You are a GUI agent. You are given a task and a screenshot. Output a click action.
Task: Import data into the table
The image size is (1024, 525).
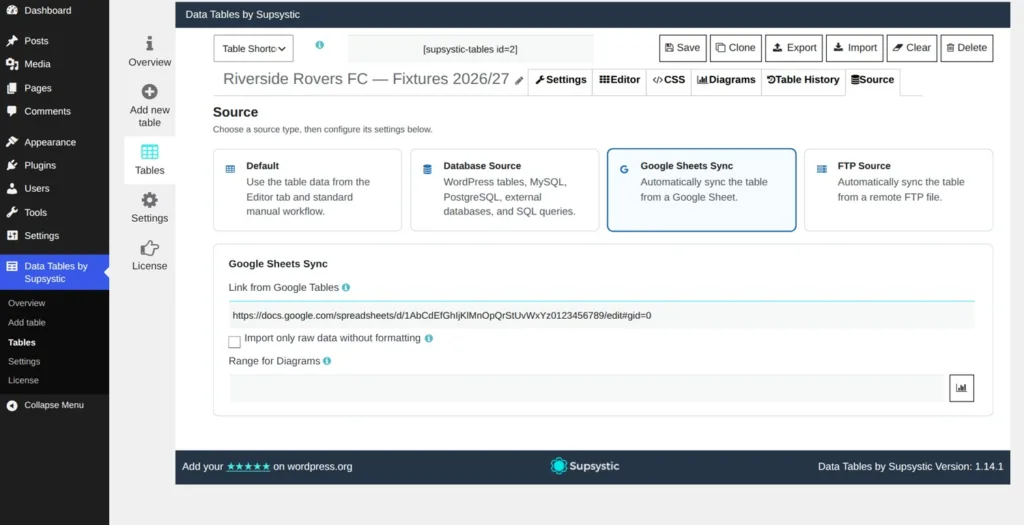click(x=855, y=48)
